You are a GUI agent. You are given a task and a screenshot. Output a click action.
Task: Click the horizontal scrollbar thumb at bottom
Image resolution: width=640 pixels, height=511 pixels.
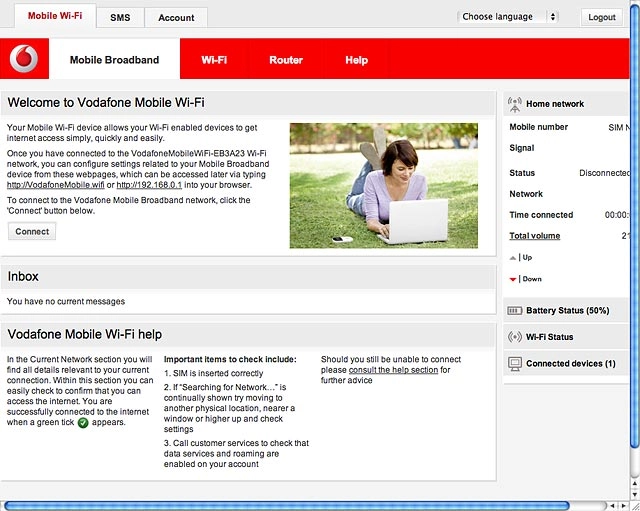coord(287,506)
